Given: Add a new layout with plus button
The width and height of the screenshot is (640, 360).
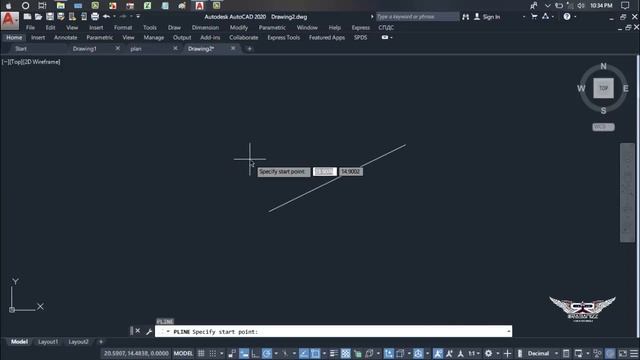Looking at the screenshot, I should 101,342.
